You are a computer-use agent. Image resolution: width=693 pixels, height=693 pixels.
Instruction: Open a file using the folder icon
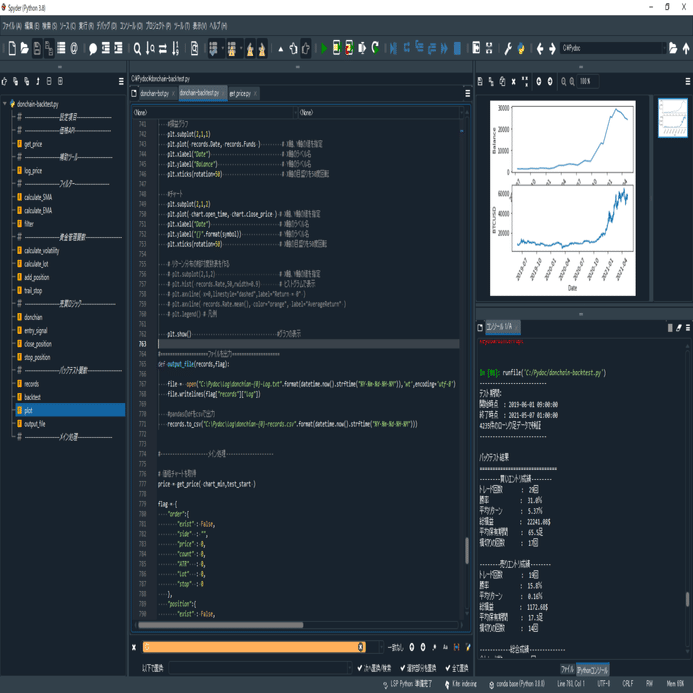[x=24, y=48]
